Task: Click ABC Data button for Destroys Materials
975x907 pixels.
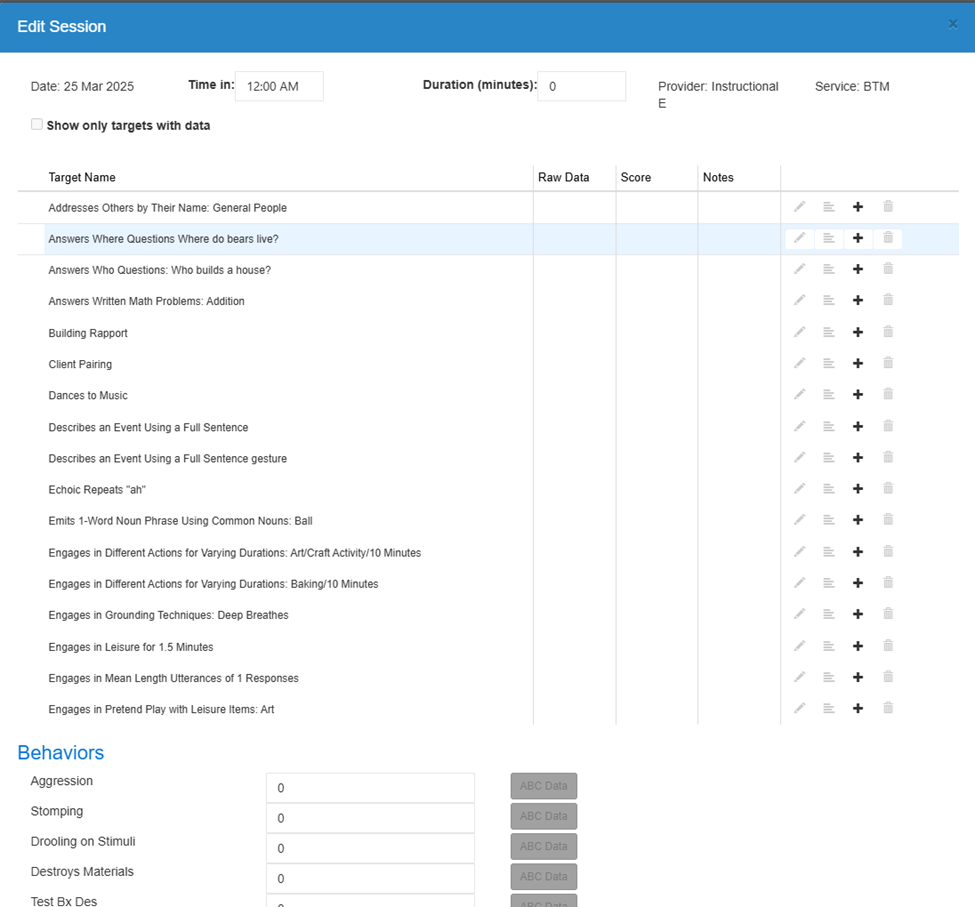Action: (x=544, y=877)
